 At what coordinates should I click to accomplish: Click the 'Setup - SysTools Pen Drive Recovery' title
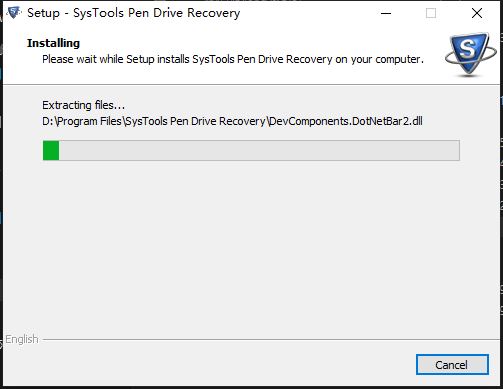pyautogui.click(x=133, y=13)
